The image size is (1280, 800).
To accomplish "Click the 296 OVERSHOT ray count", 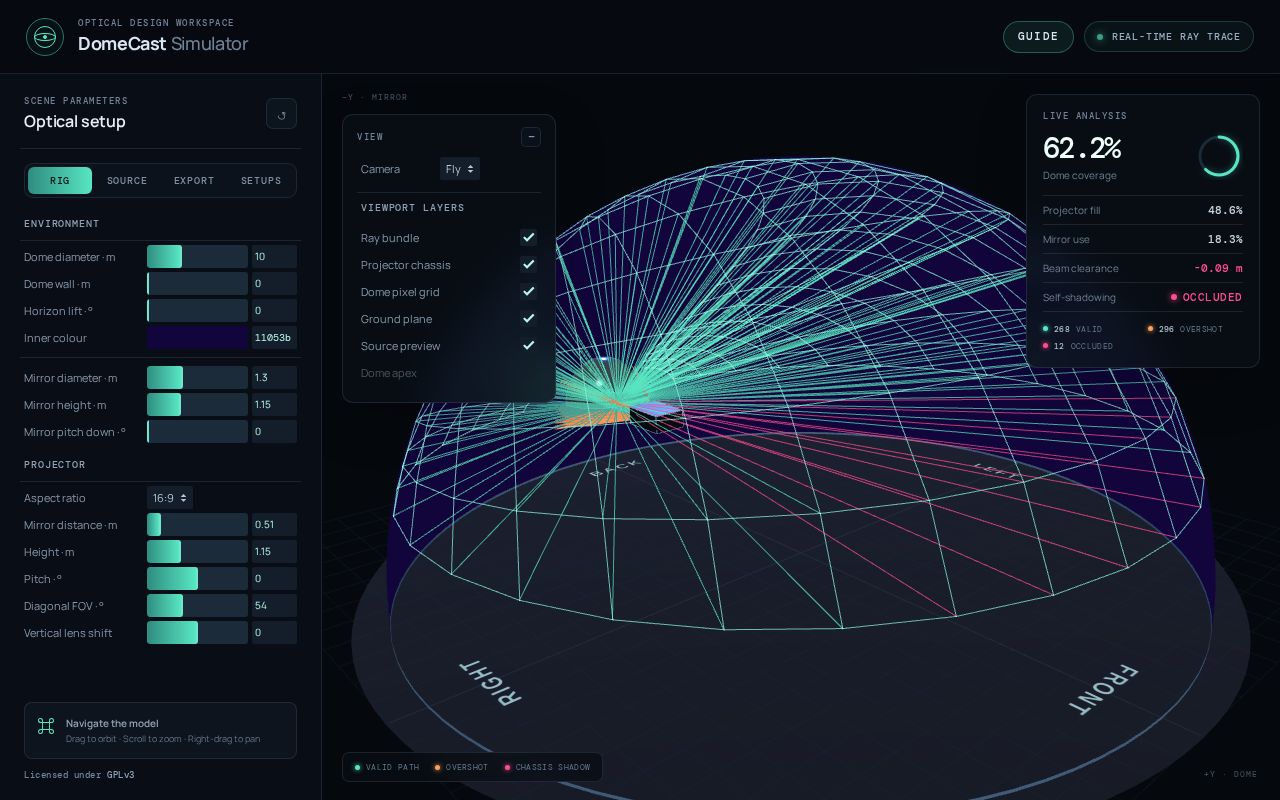I will (x=1185, y=329).
